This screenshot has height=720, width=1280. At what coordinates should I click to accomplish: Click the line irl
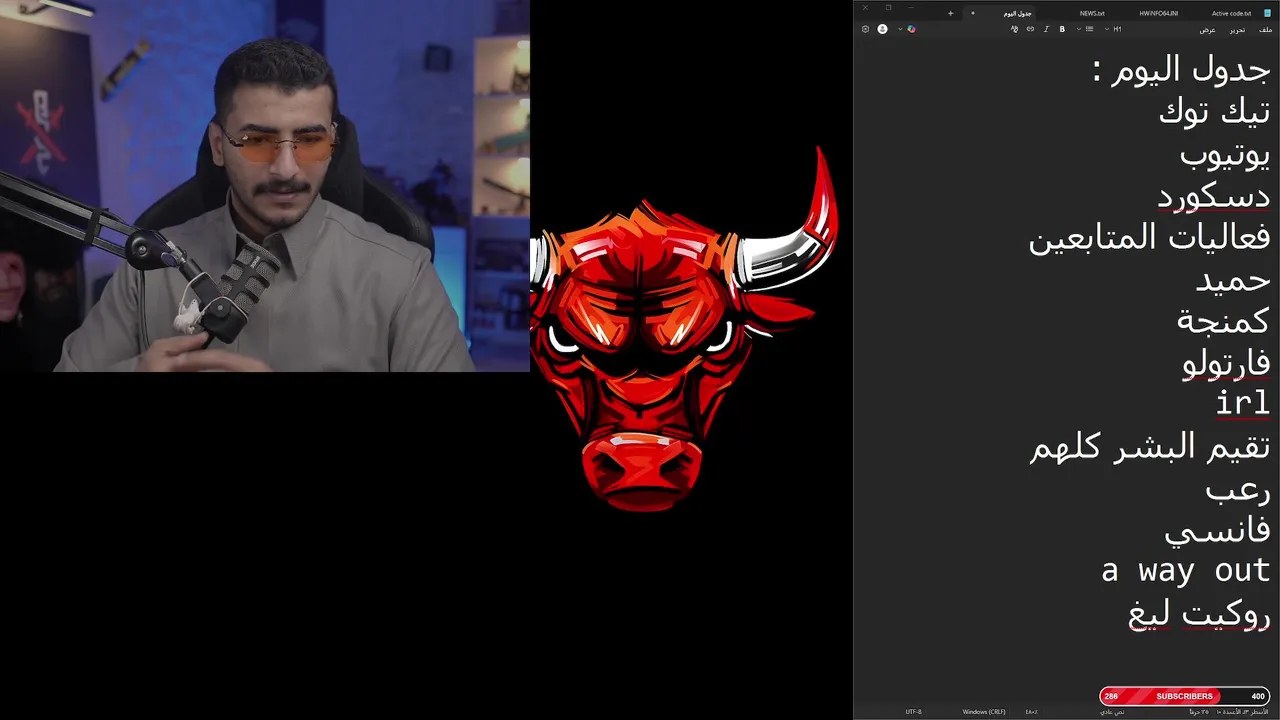[1243, 403]
